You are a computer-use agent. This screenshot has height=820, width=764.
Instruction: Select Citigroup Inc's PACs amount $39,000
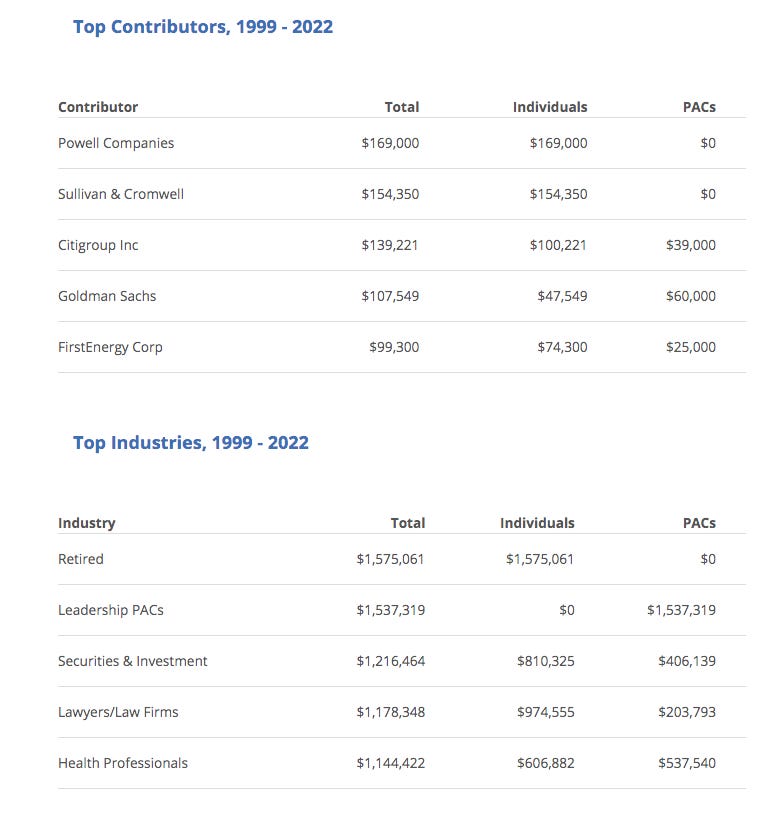(x=691, y=245)
